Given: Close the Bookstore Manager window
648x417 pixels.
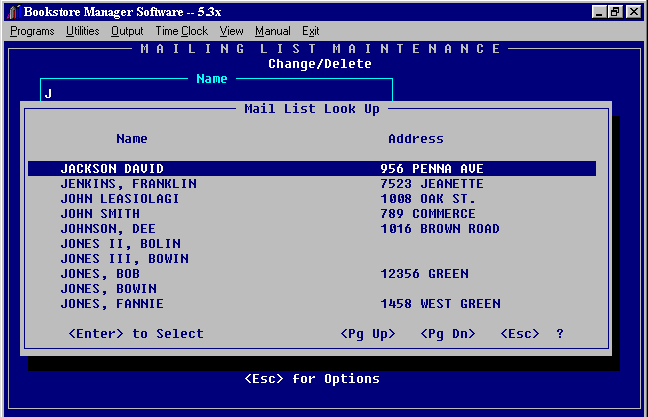Looking at the screenshot, I should tap(633, 12).
